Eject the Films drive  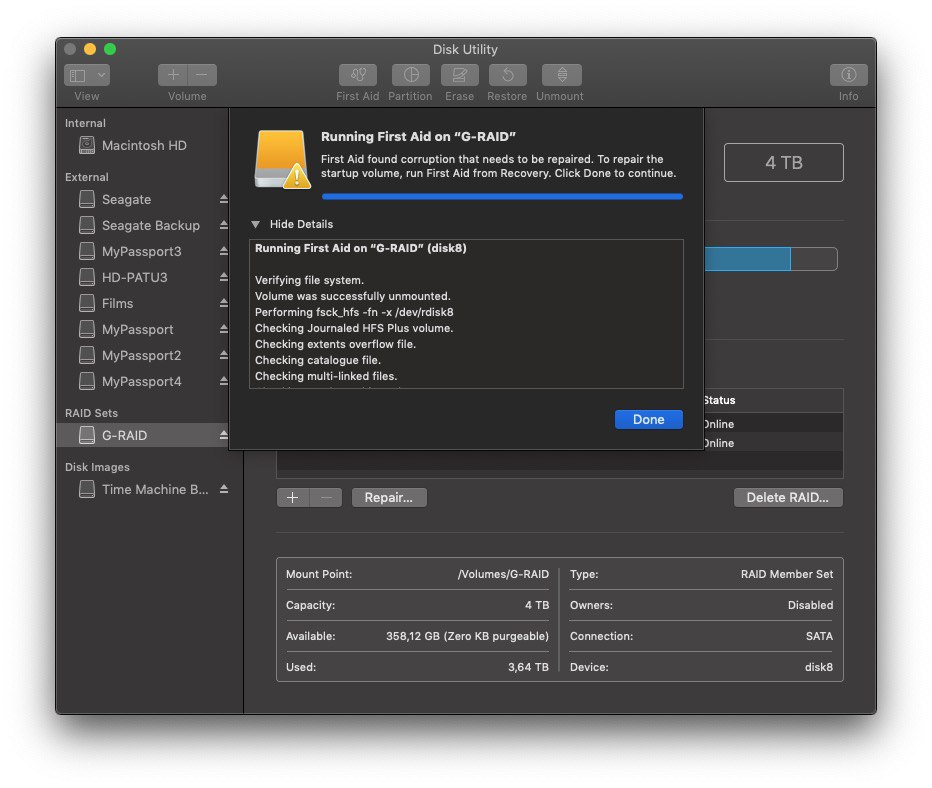click(223, 303)
